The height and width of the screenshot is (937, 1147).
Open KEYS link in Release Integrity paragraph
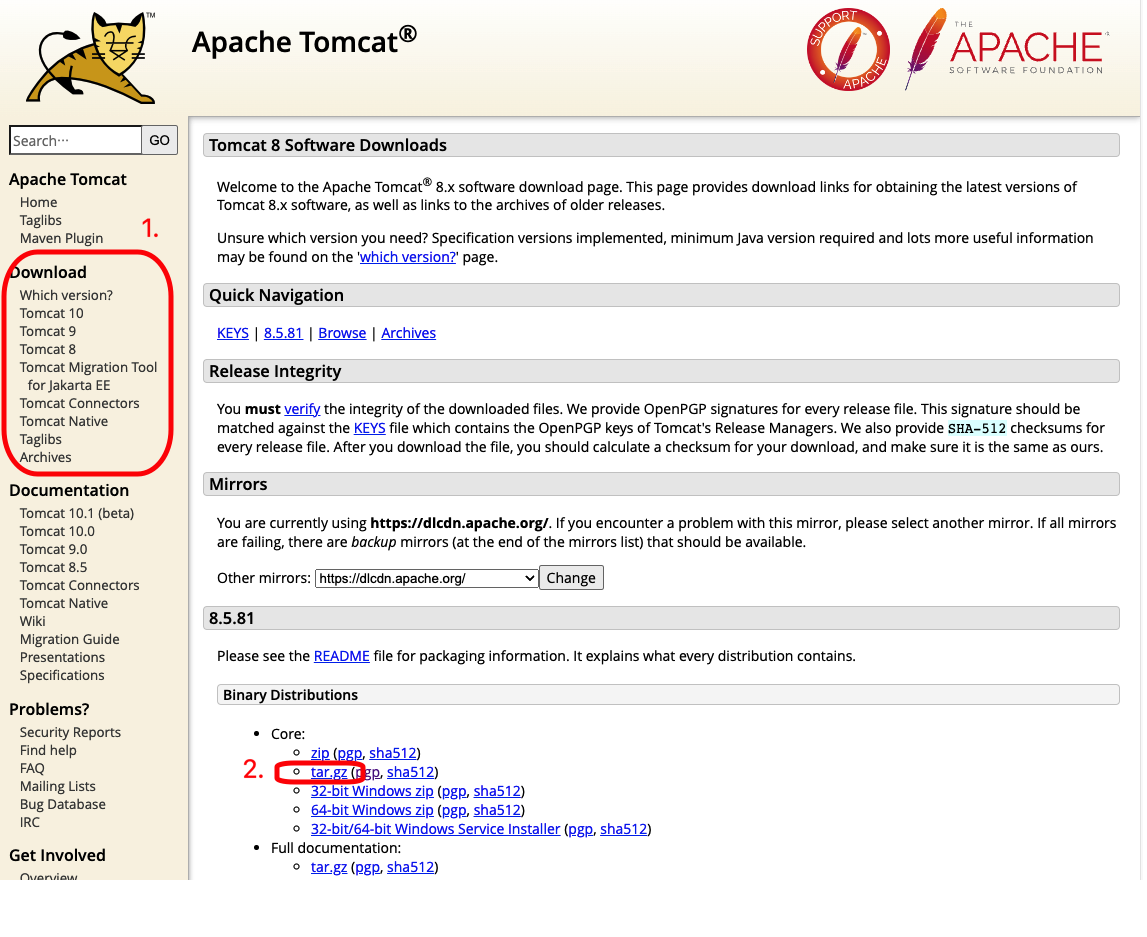point(369,428)
